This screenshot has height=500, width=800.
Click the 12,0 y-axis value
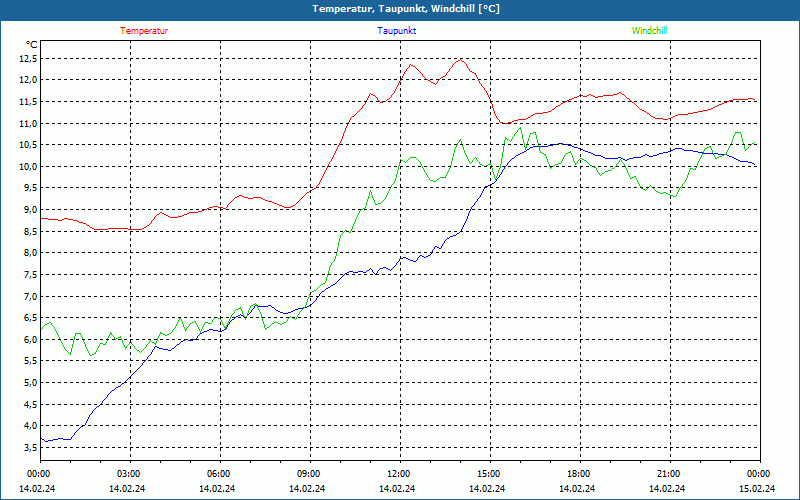pos(29,80)
